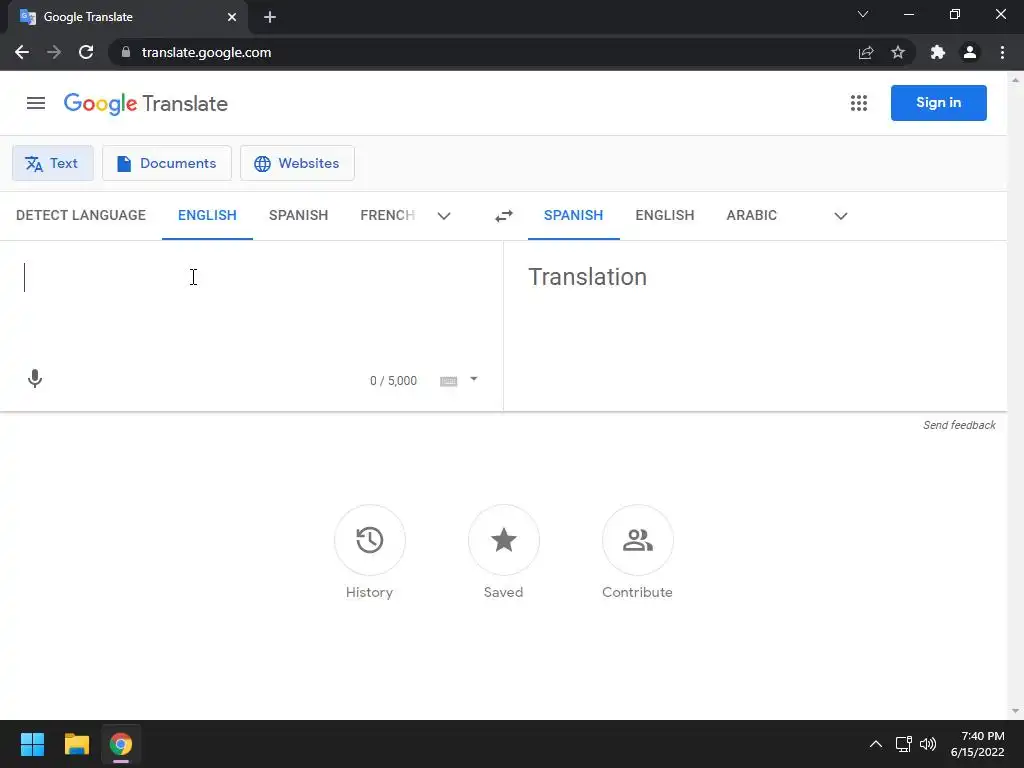
Task: Switch to Documents translation mode
Action: 167,163
